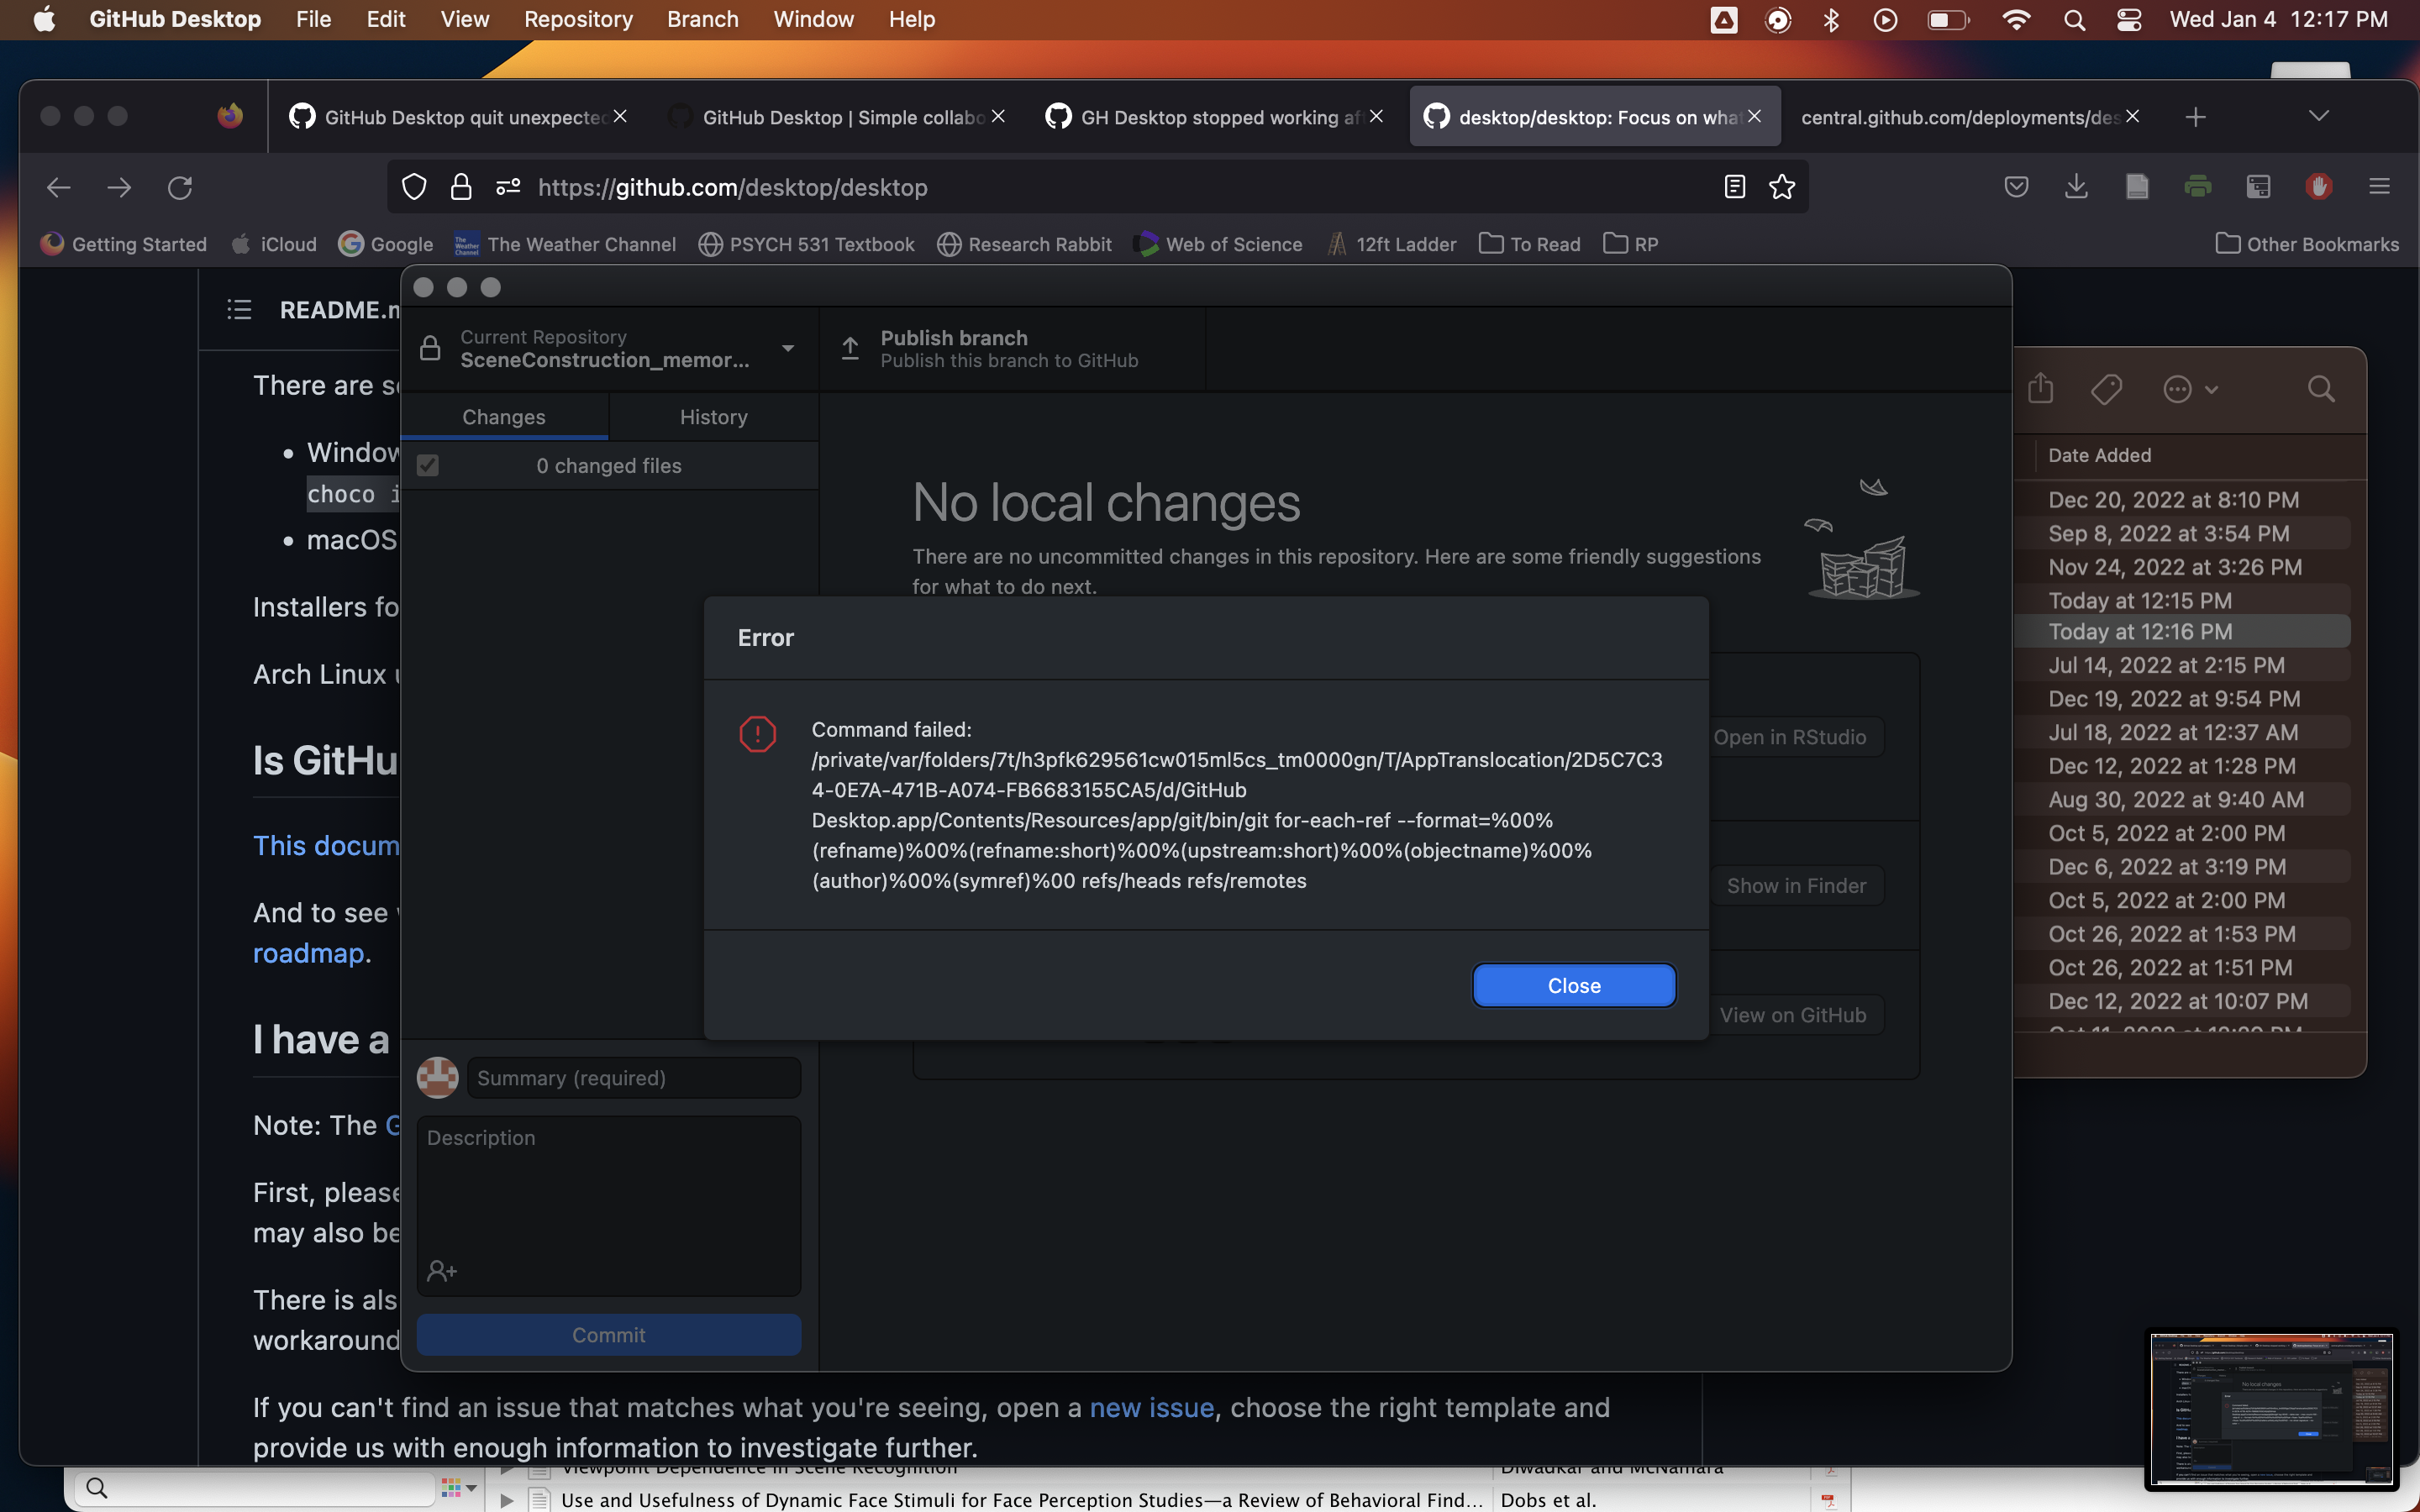Viewport: 2420px width, 1512px height.
Task: Open the Firefox tab list chevron
Action: pos(2318,116)
